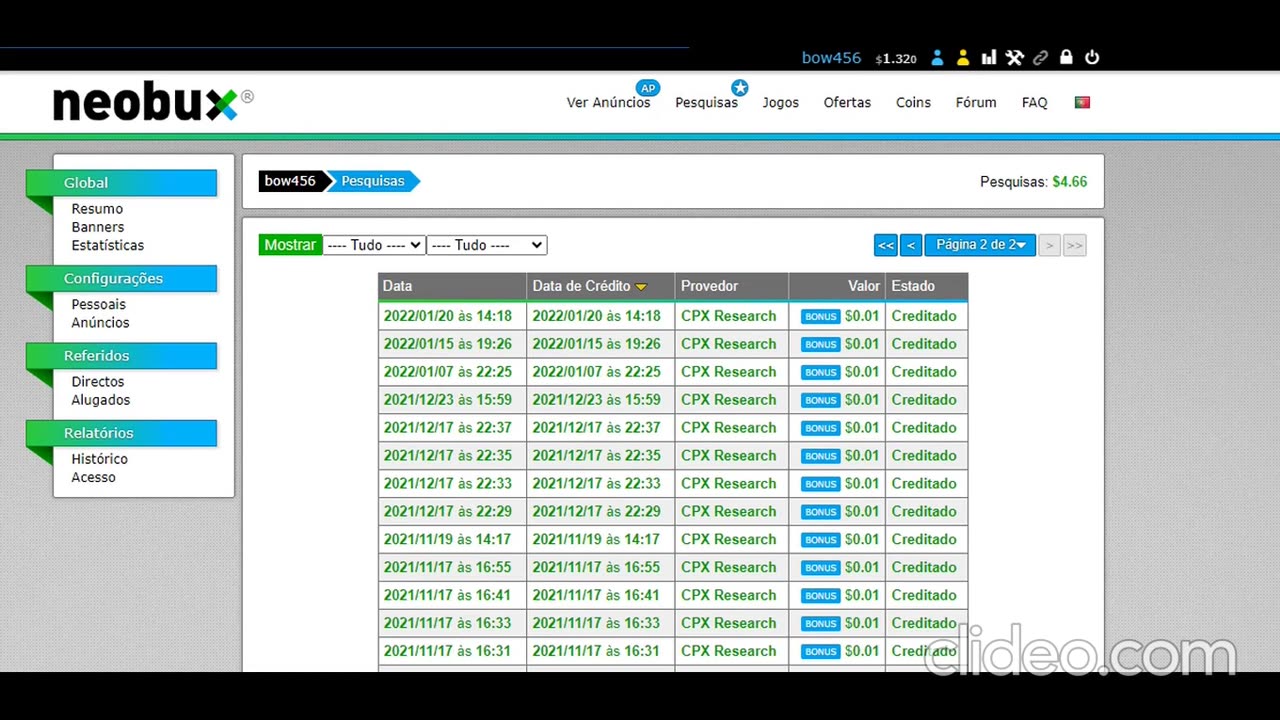Open Estatísticas in the sidebar
The height and width of the screenshot is (720, 1280).
tap(108, 245)
